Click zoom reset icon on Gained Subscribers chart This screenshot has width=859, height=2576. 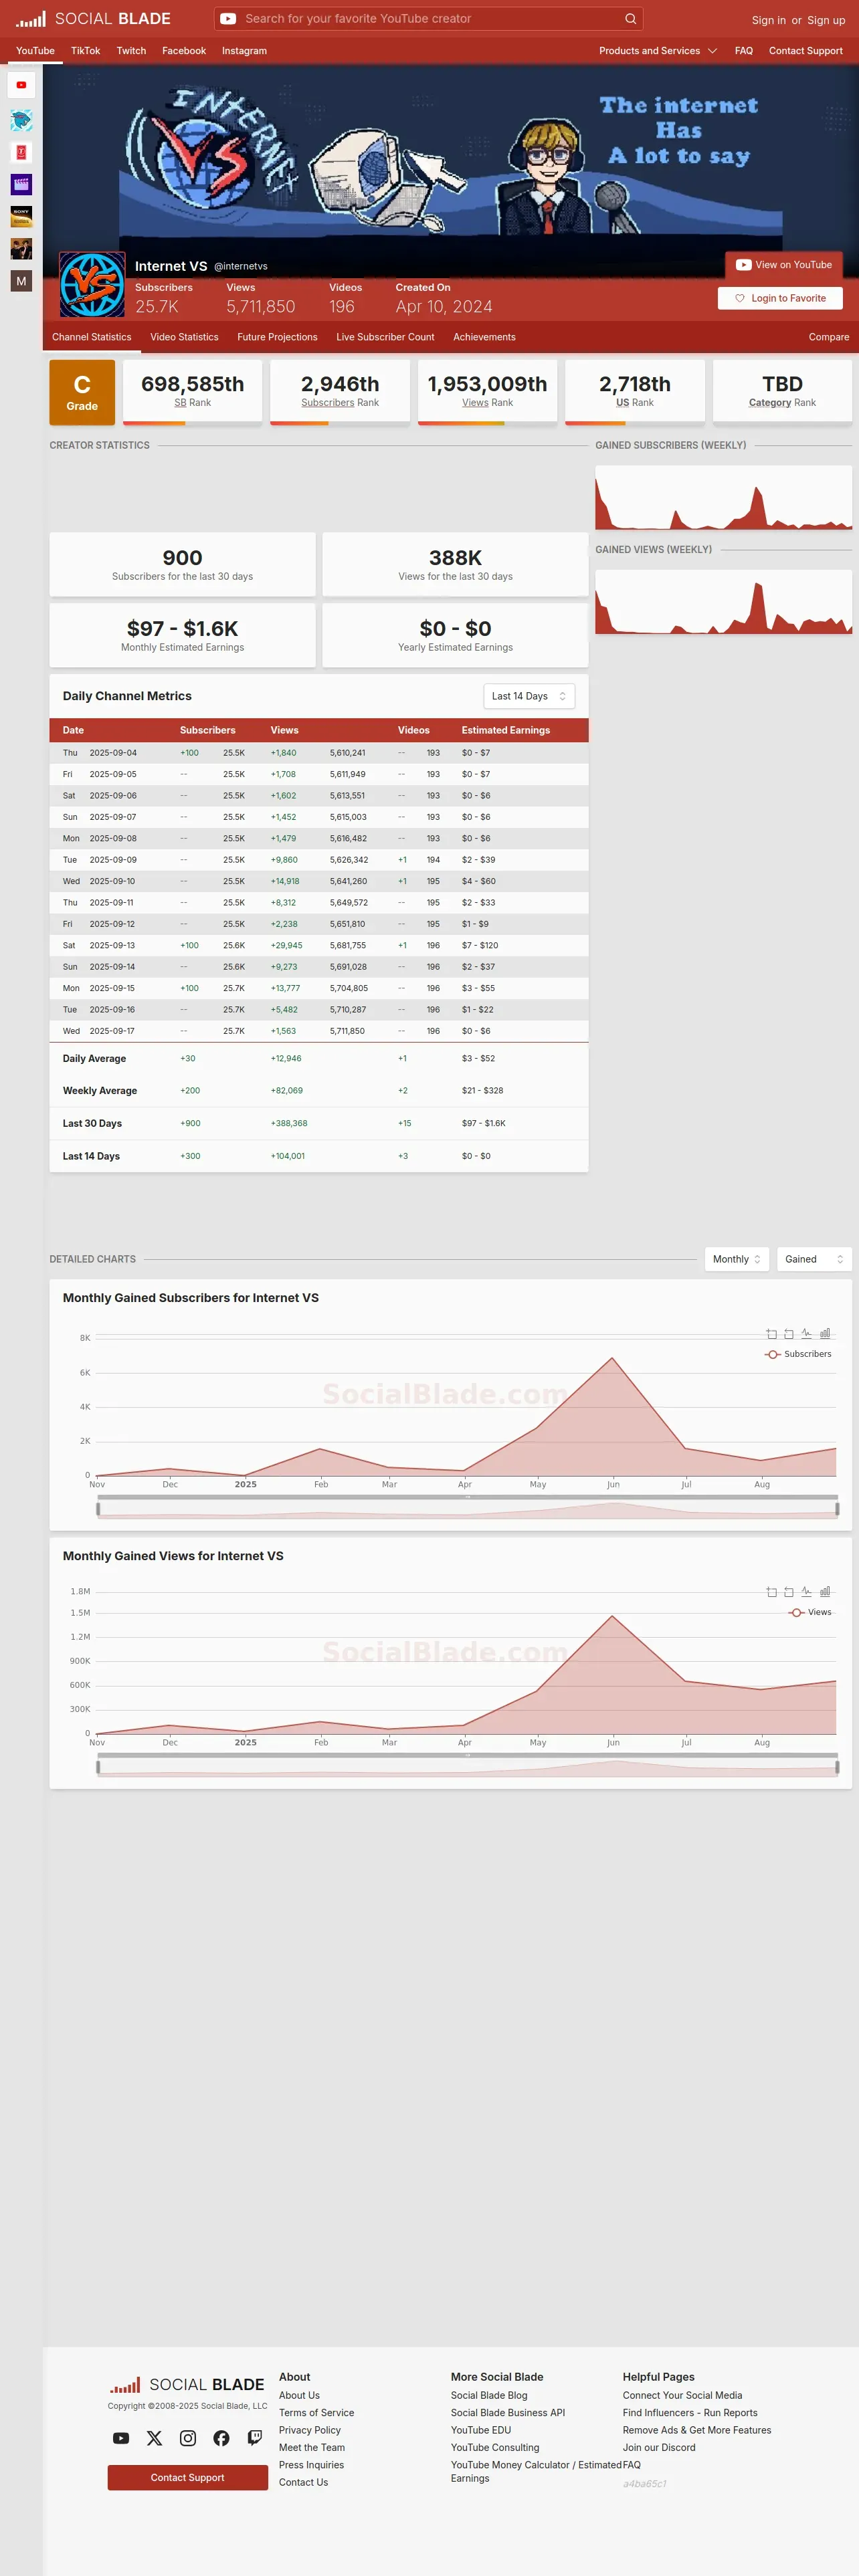[x=789, y=1334]
